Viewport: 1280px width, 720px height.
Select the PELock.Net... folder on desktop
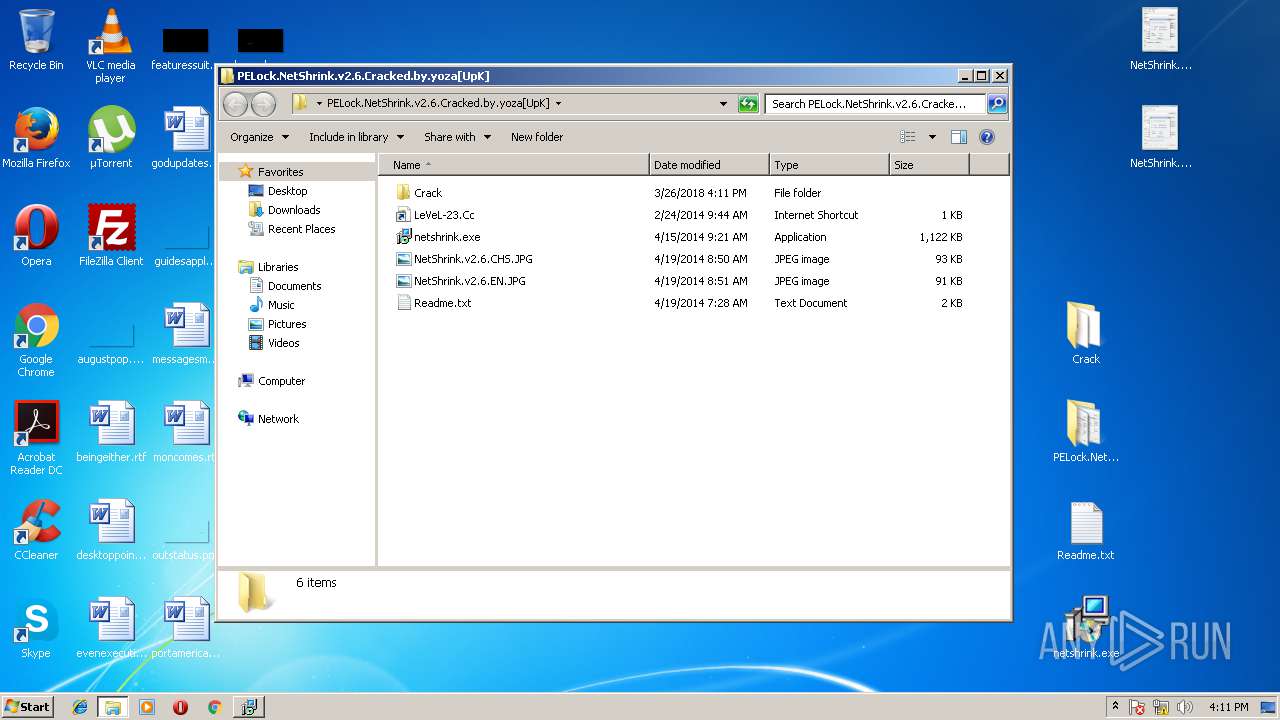[1085, 431]
